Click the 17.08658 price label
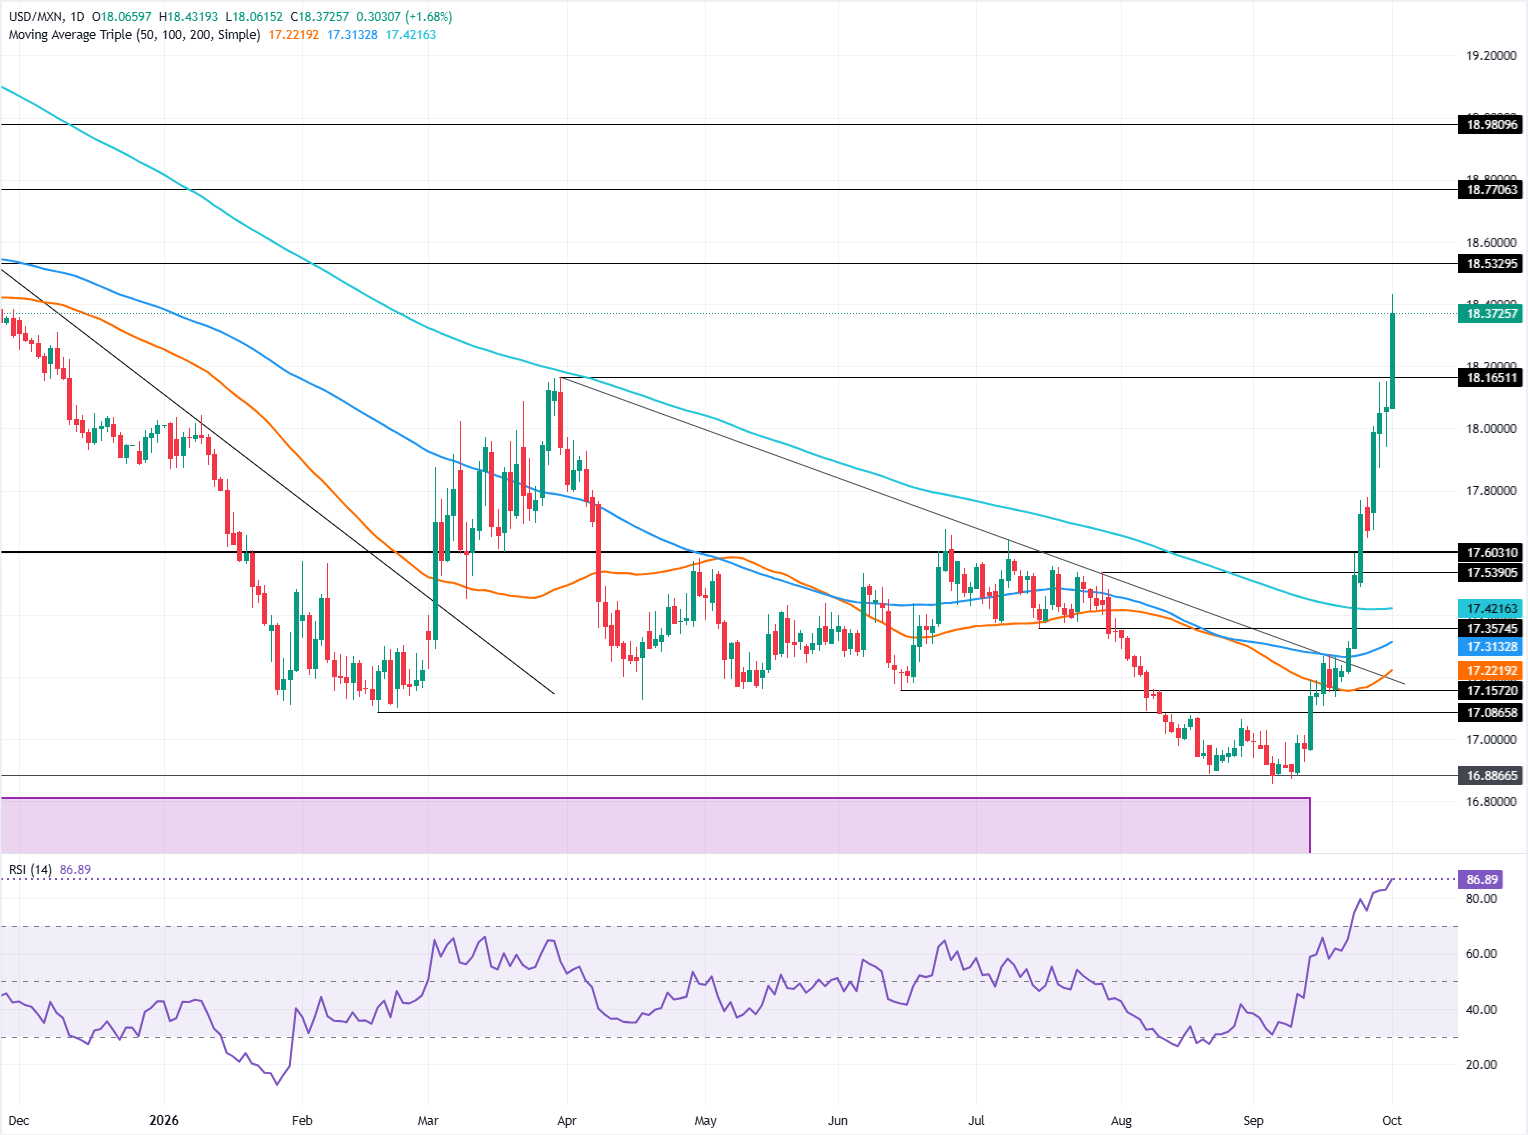The image size is (1528, 1135). click(x=1491, y=713)
